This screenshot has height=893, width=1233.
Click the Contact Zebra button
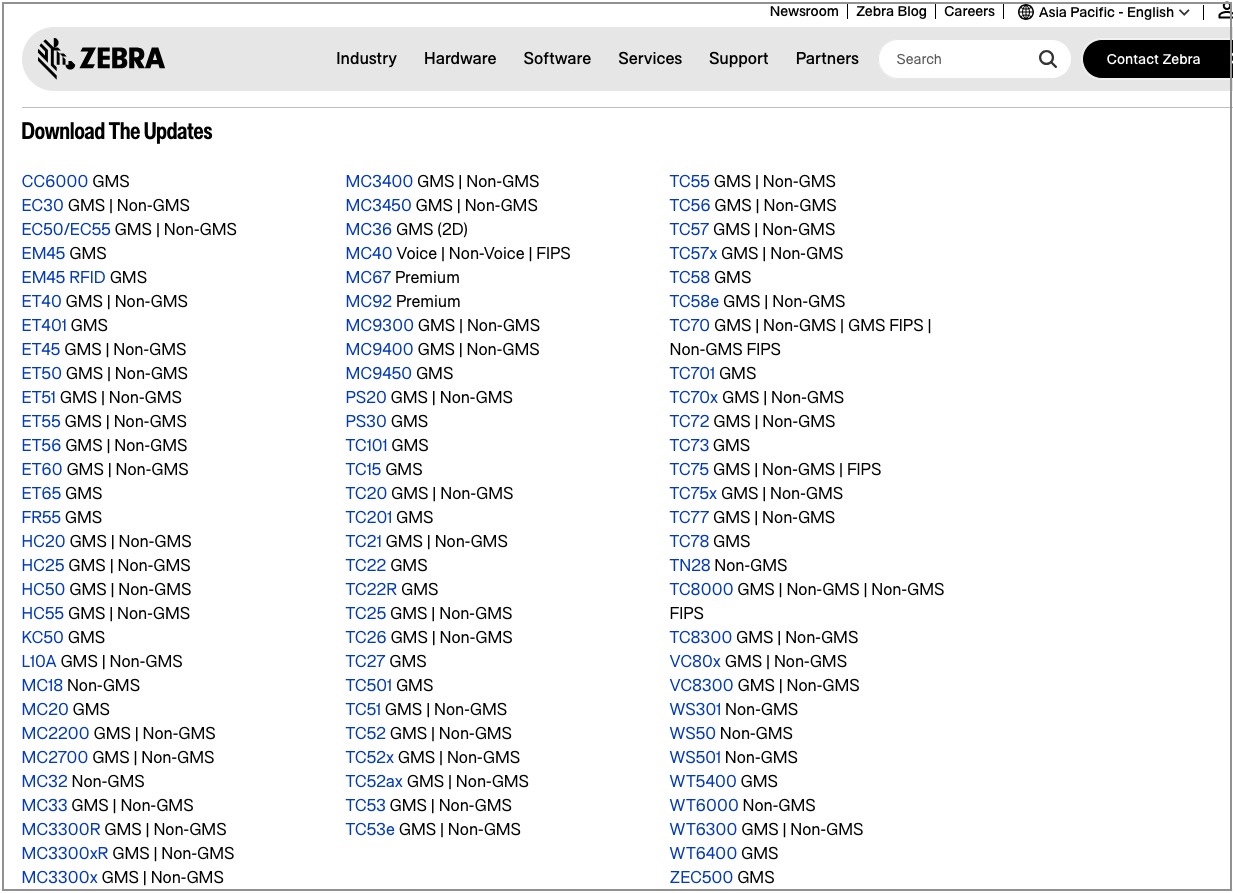coord(1156,59)
